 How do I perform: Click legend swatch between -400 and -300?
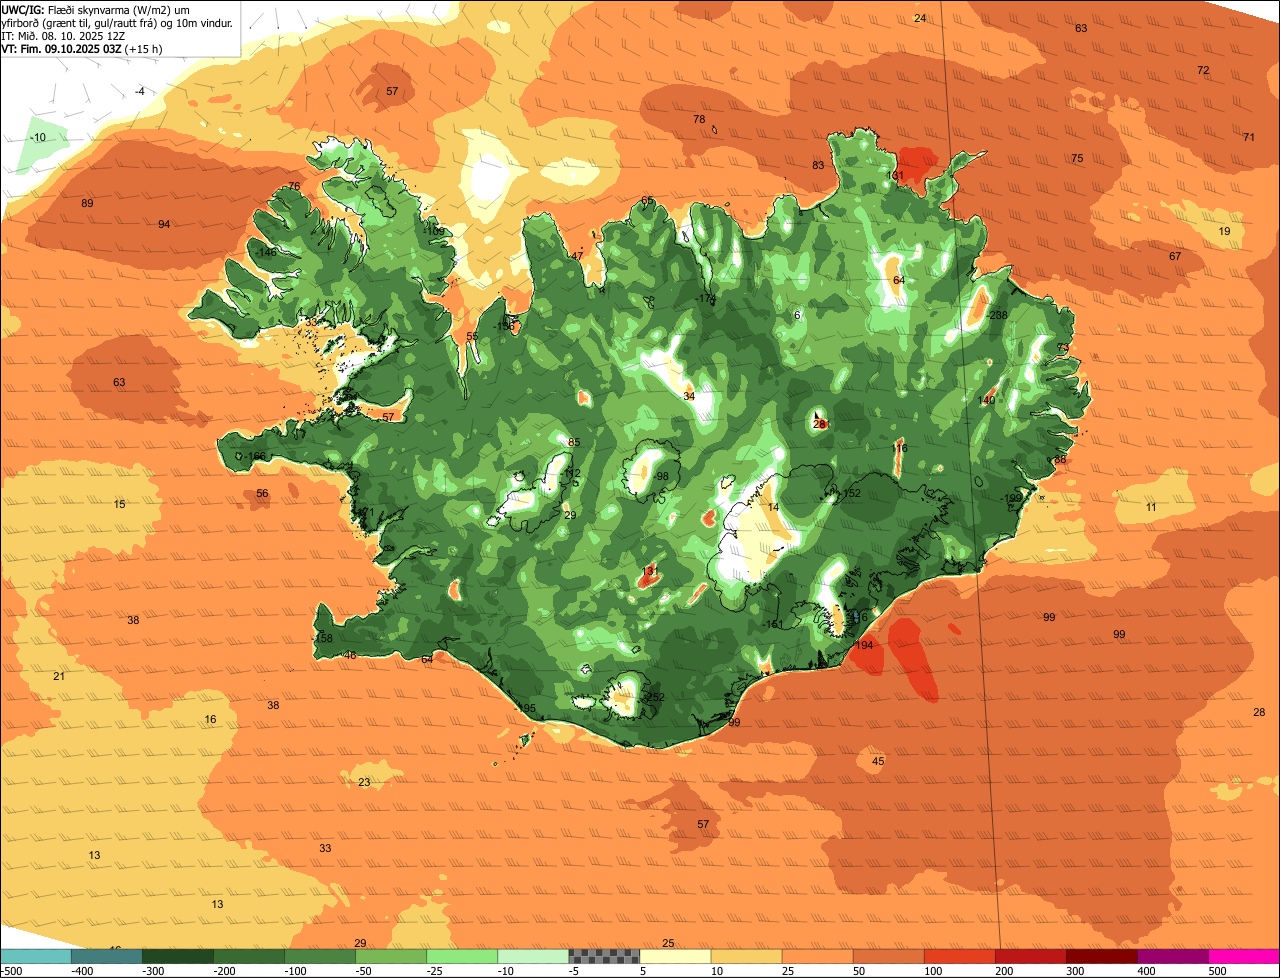(108, 956)
